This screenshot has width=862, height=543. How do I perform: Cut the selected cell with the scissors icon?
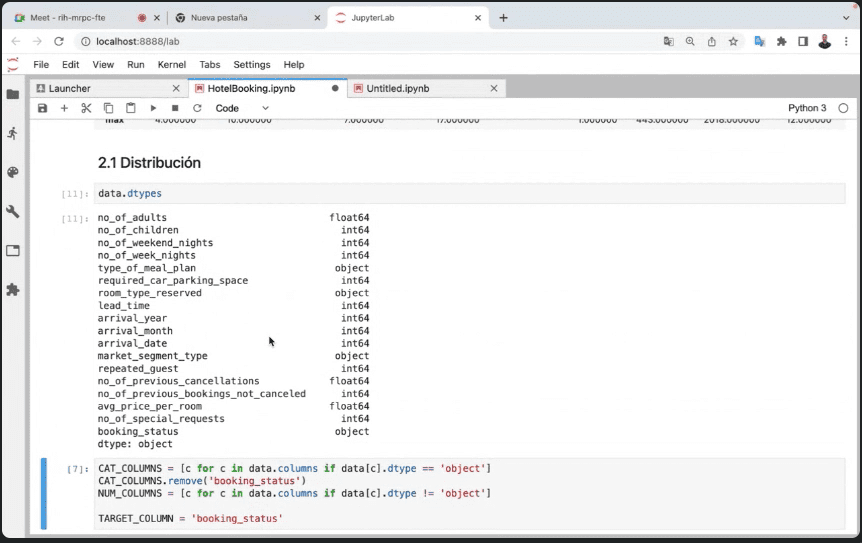point(86,108)
